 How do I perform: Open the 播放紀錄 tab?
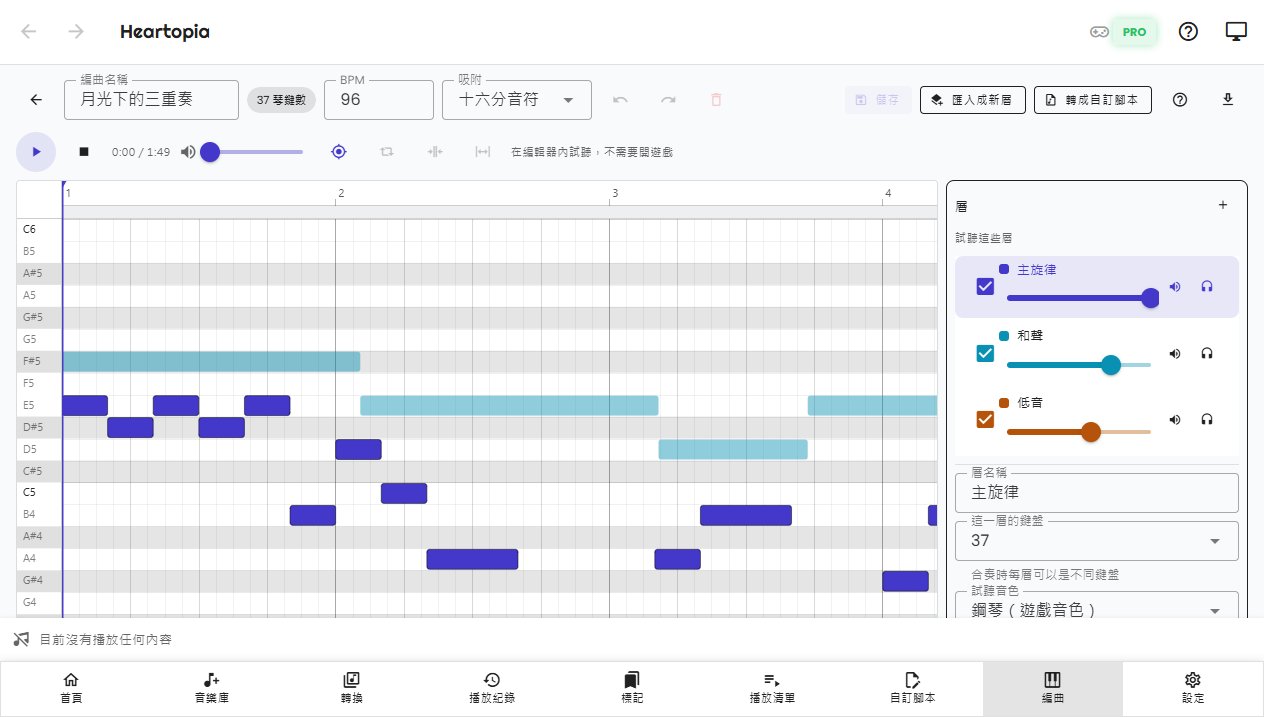pyautogui.click(x=492, y=688)
